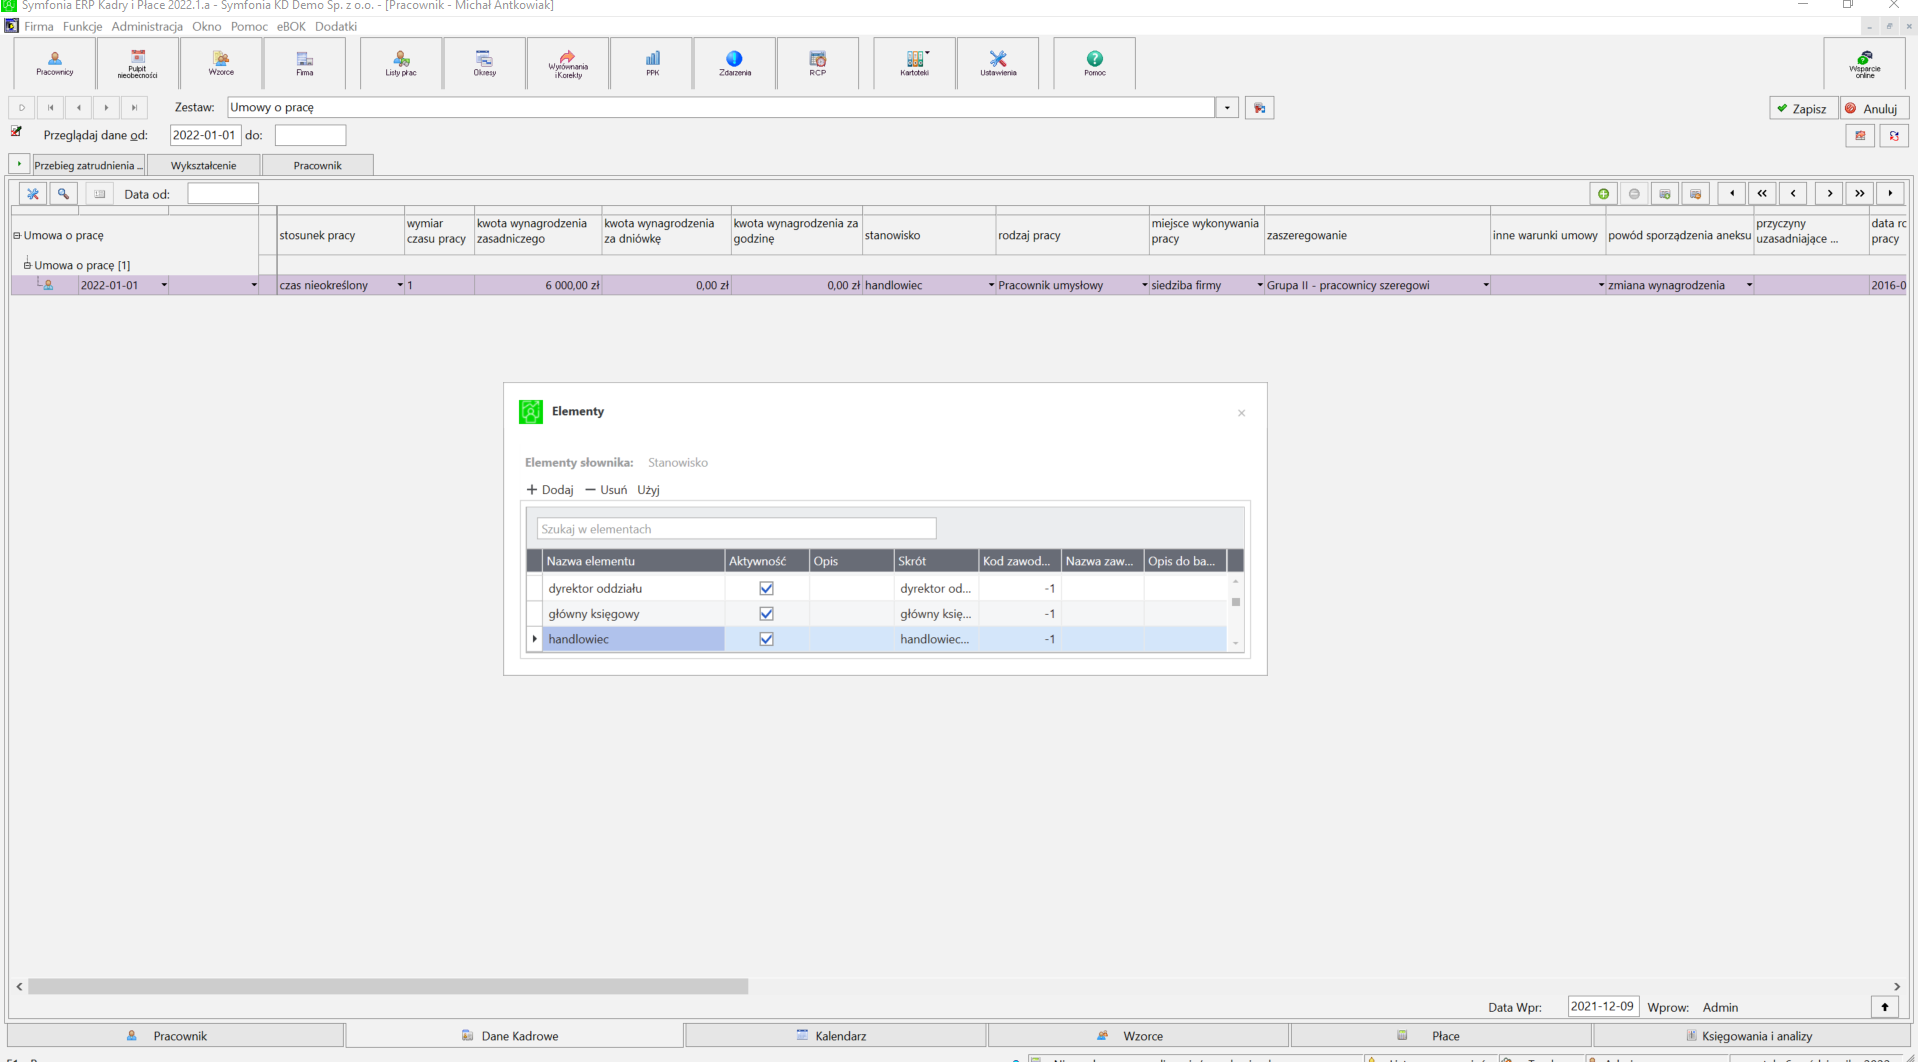The image size is (1918, 1062).
Task: Open Wsparcie online icon
Action: [x=1865, y=63]
